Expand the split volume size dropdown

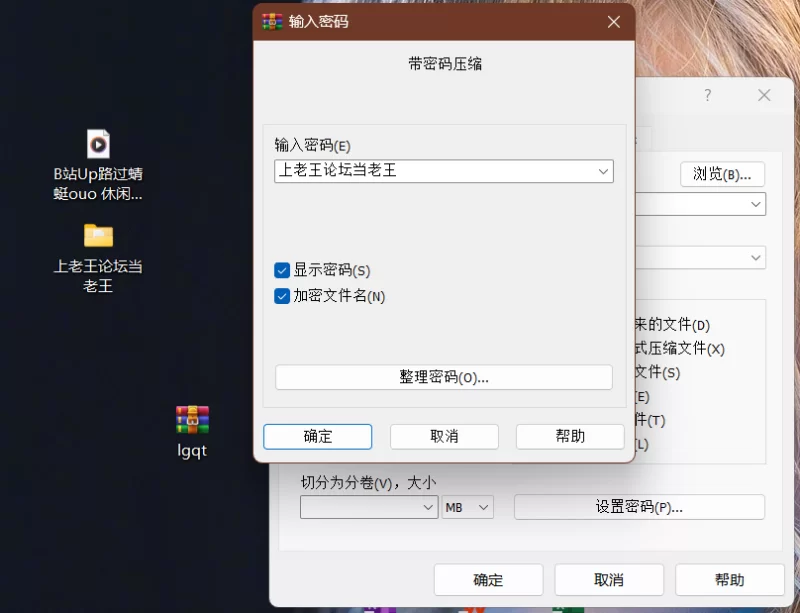pyautogui.click(x=428, y=507)
